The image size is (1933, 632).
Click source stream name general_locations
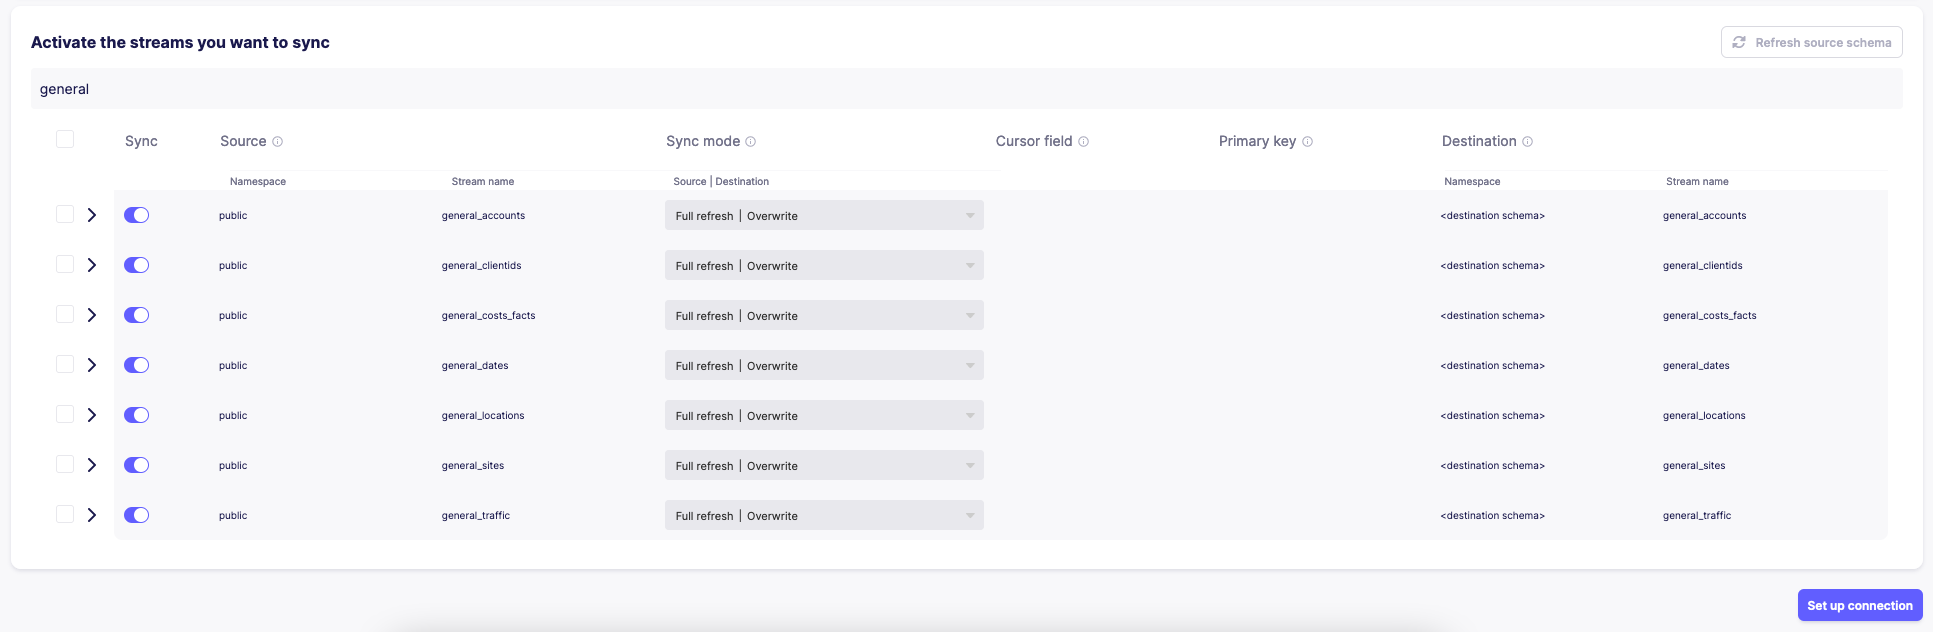click(x=483, y=416)
